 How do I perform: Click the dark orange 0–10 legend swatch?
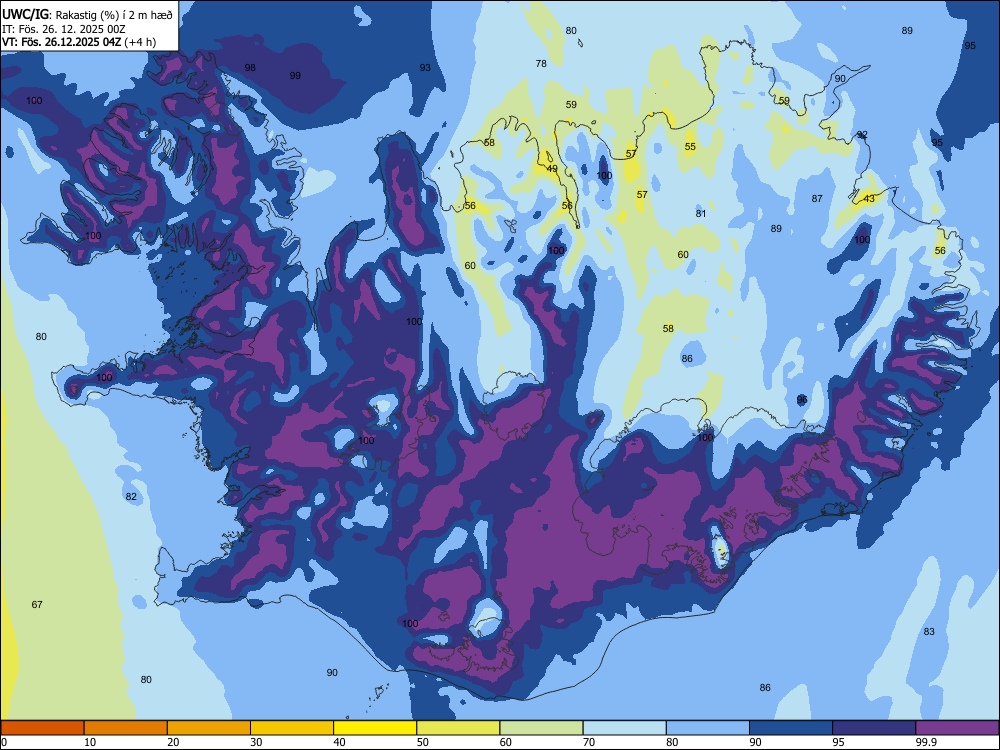(x=42, y=728)
